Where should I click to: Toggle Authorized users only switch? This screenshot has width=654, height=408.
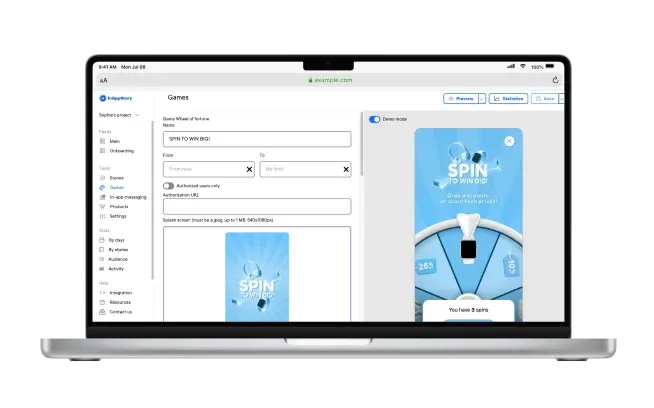click(168, 186)
